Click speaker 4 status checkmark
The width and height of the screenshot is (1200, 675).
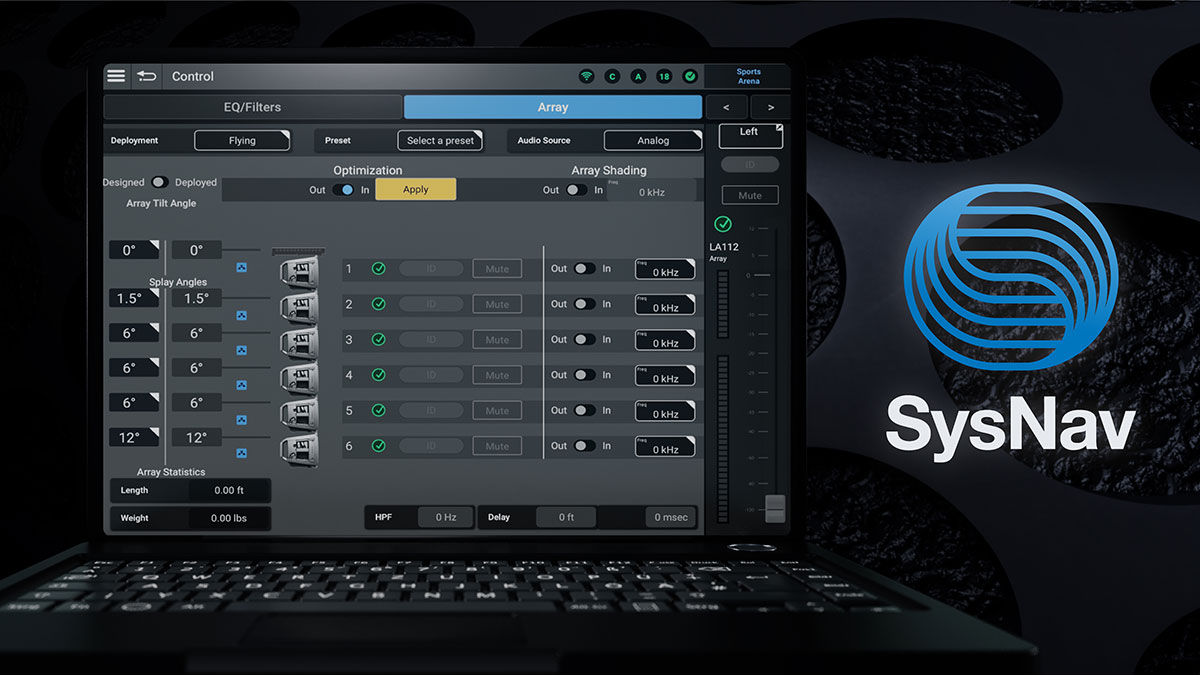pos(379,375)
